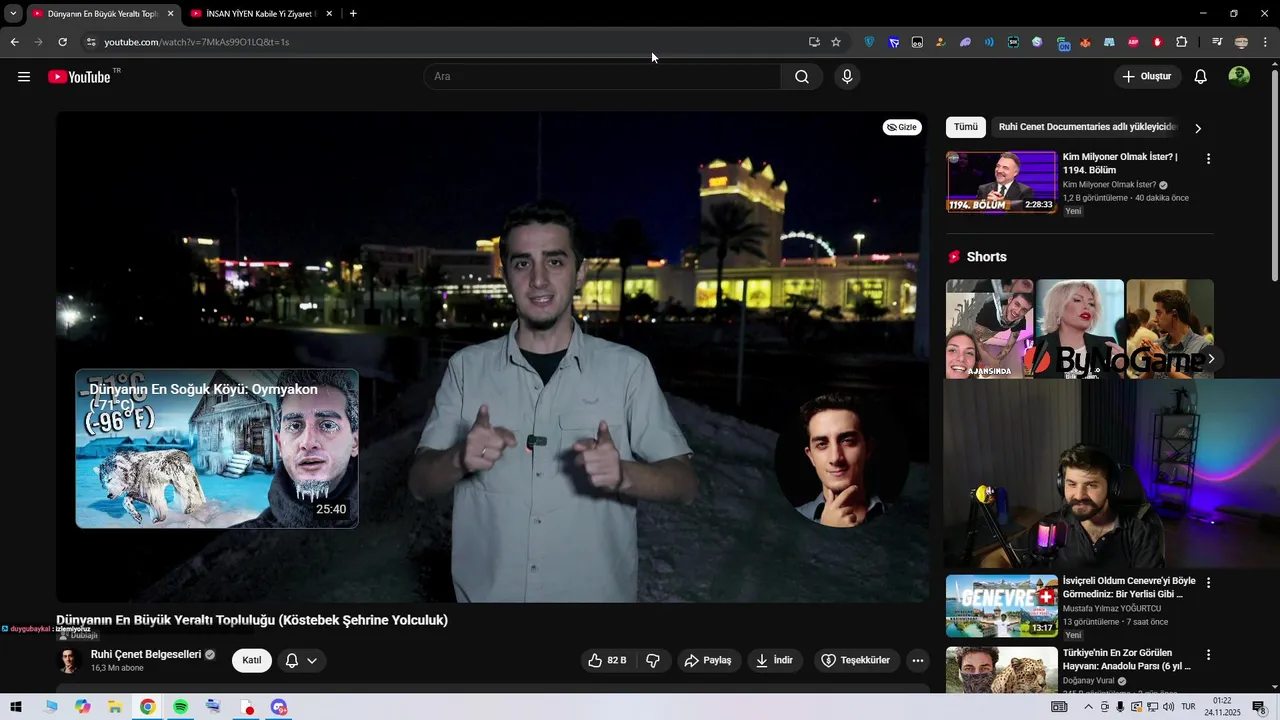Download the video with İndir
This screenshot has height=720, width=1280.
(775, 660)
